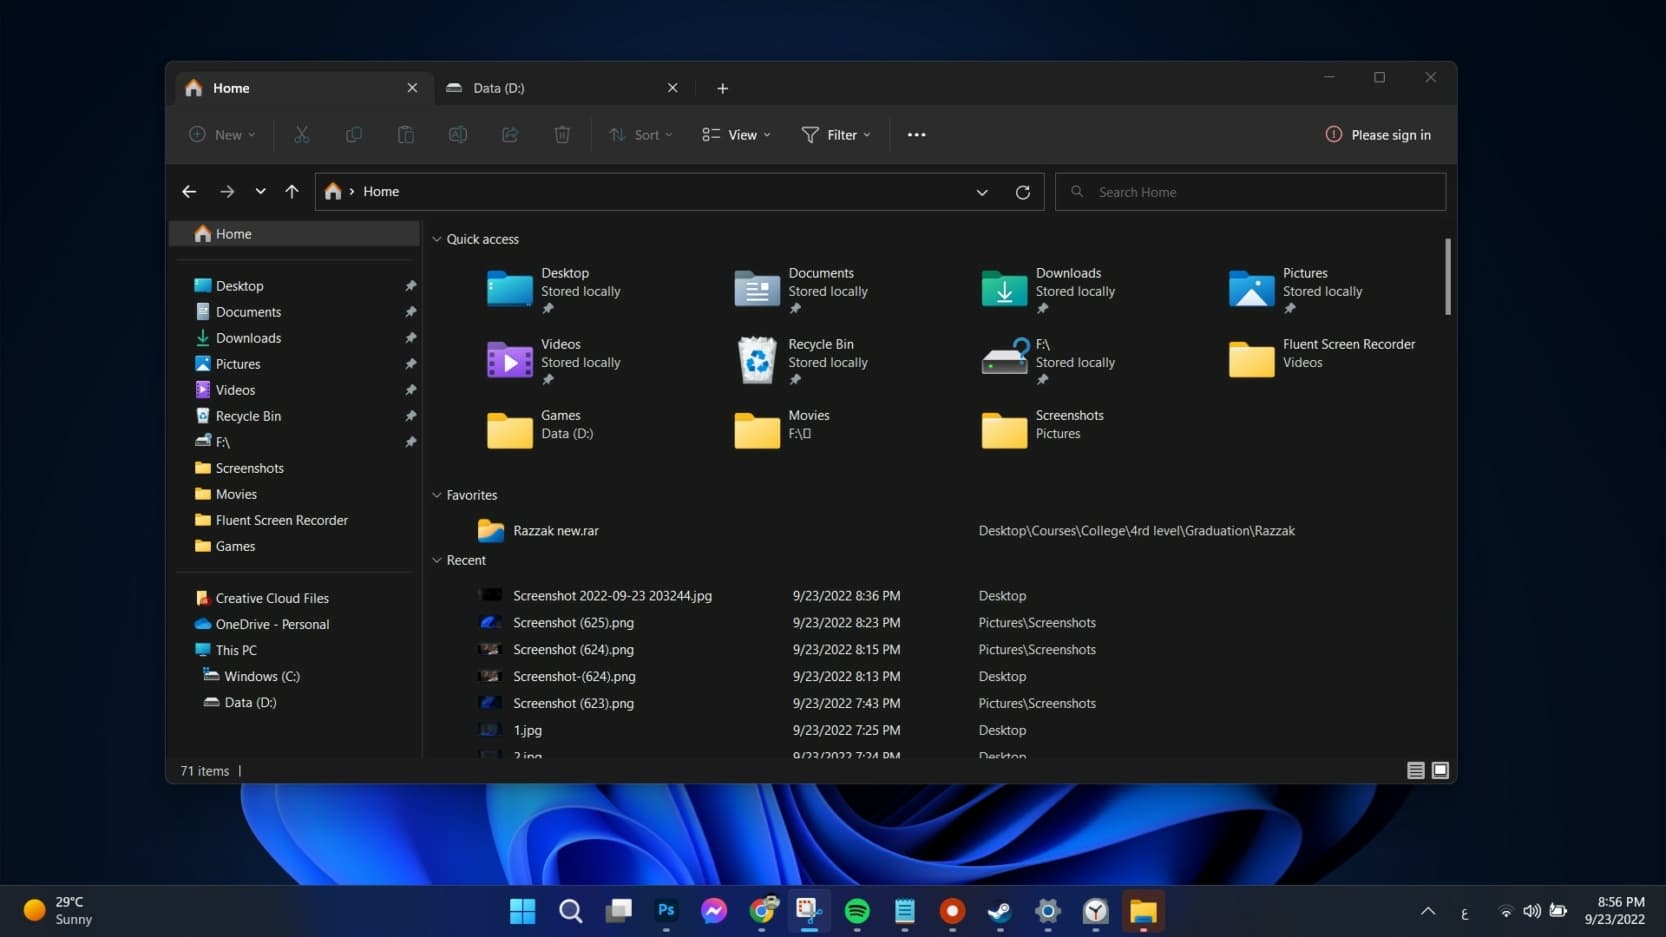Click the vertical scrollbar in content pane
The height and width of the screenshot is (937, 1666).
pyautogui.click(x=1447, y=277)
